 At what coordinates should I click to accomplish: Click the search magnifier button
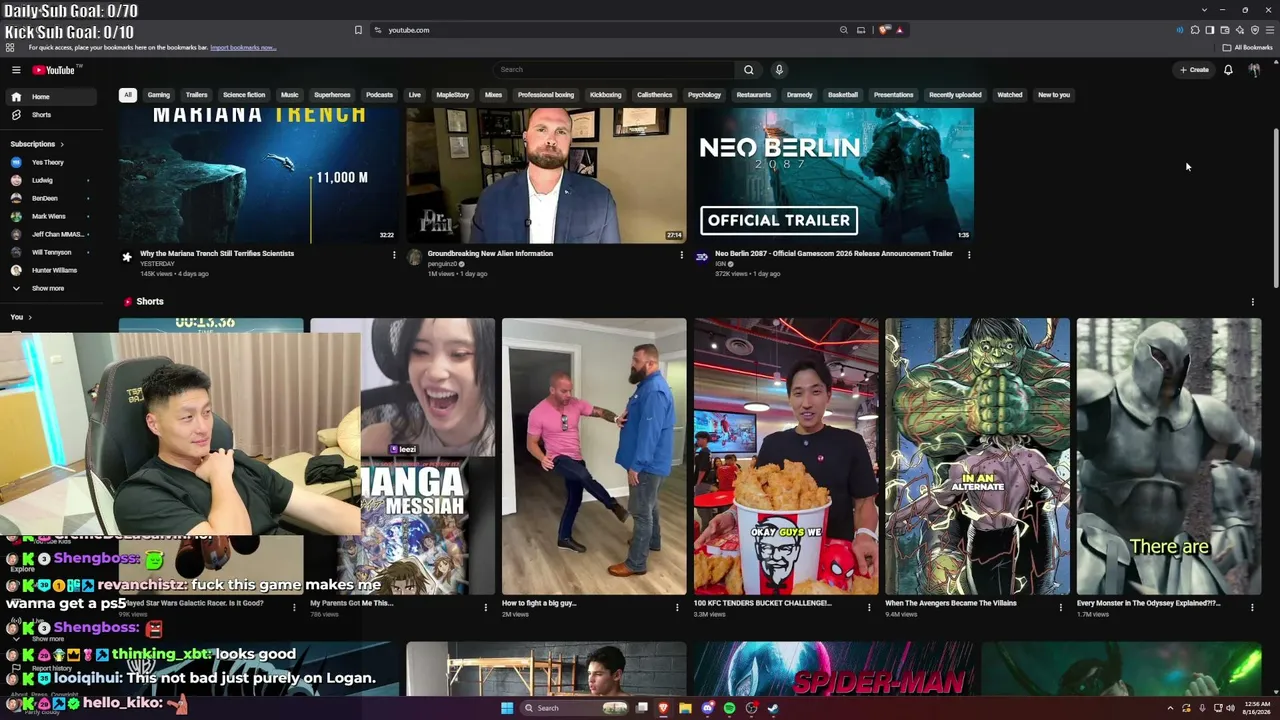coord(748,70)
